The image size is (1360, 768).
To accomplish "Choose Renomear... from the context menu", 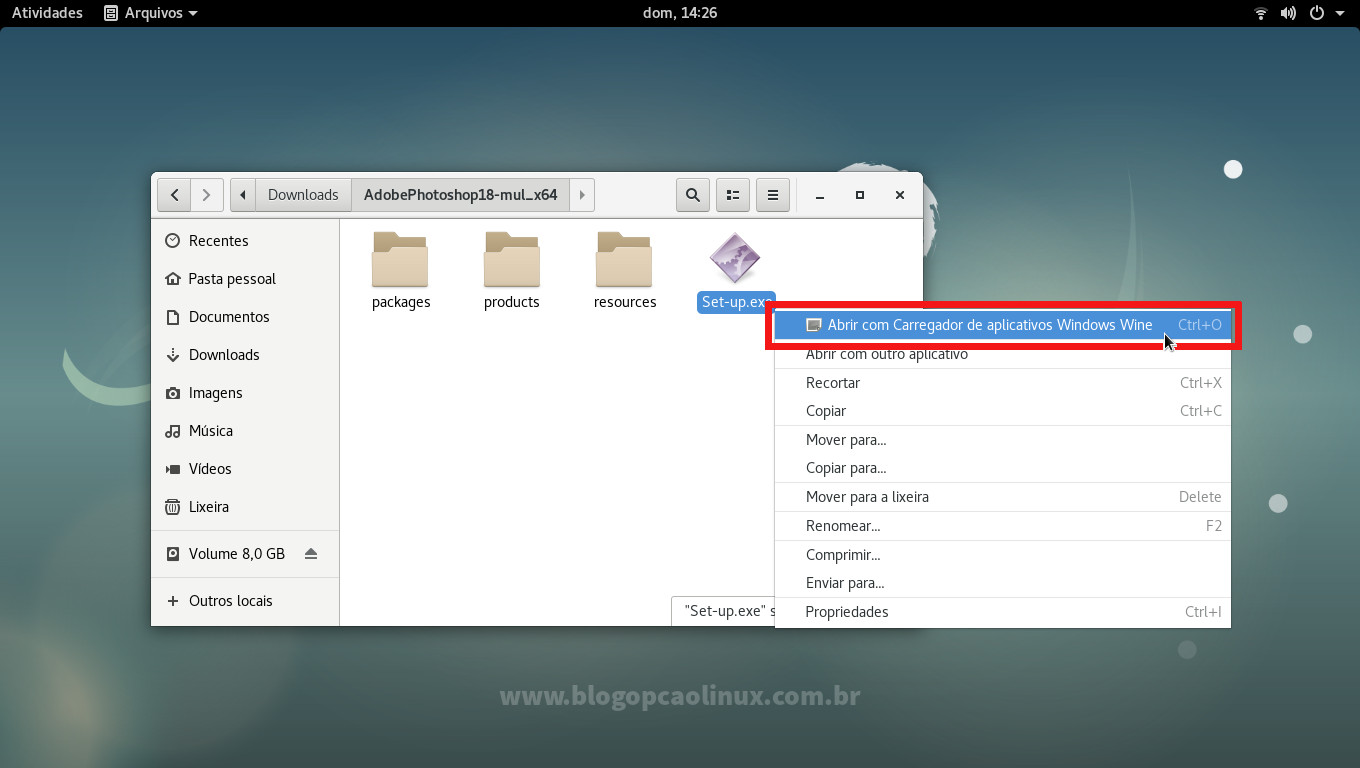I will [x=1003, y=526].
